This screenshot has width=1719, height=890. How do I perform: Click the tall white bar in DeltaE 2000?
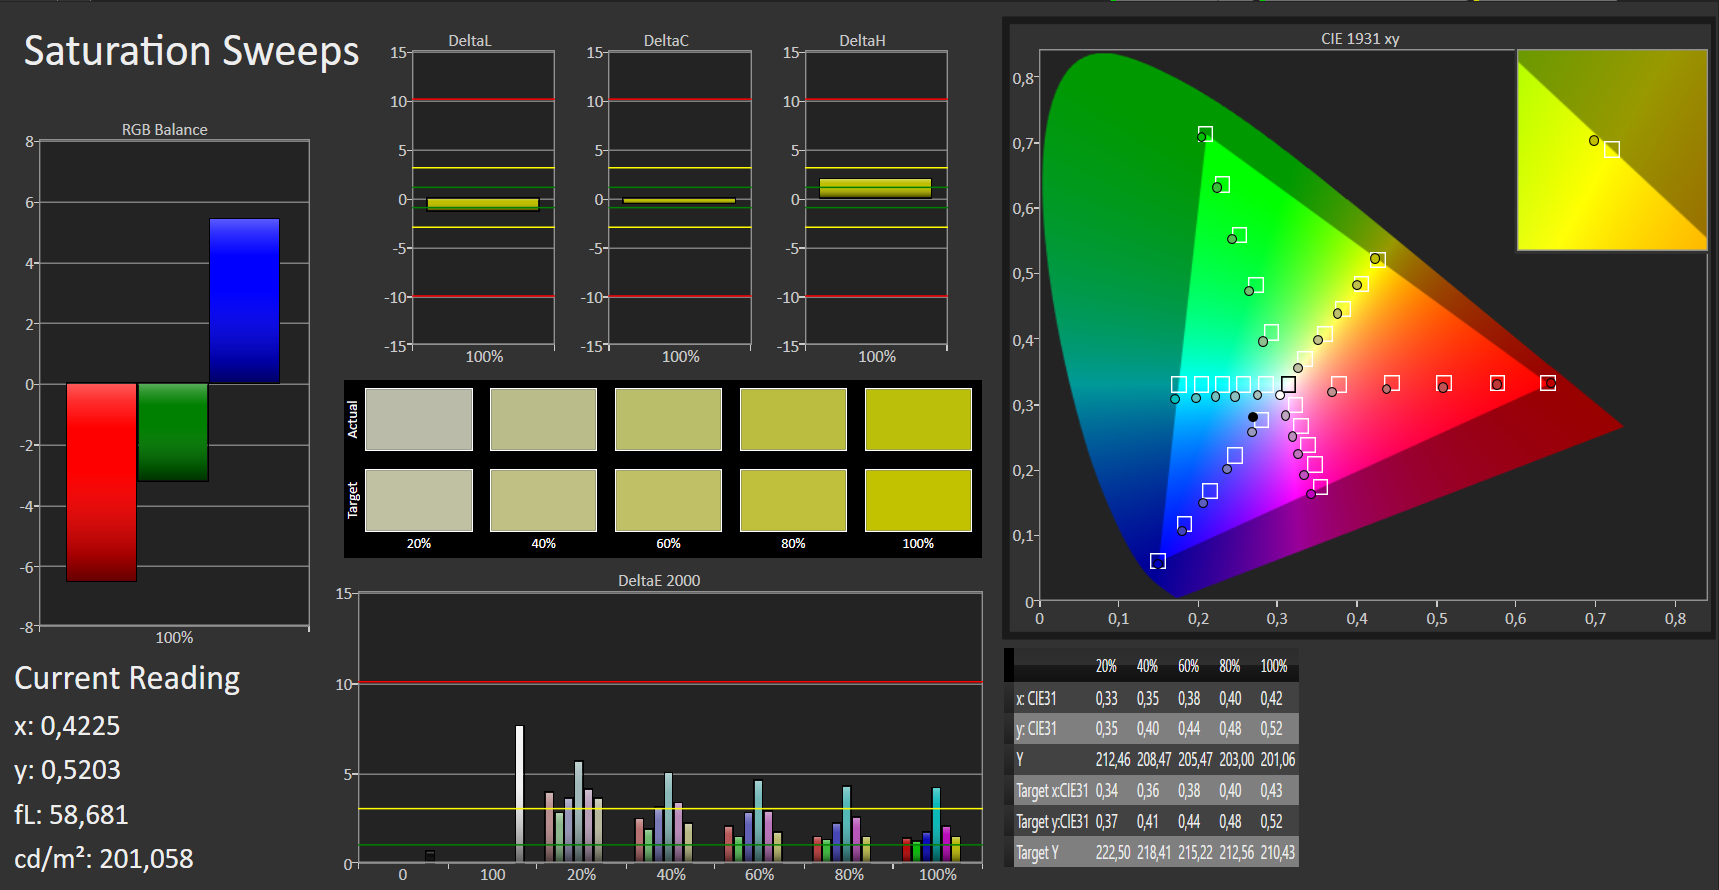pyautogui.click(x=519, y=793)
